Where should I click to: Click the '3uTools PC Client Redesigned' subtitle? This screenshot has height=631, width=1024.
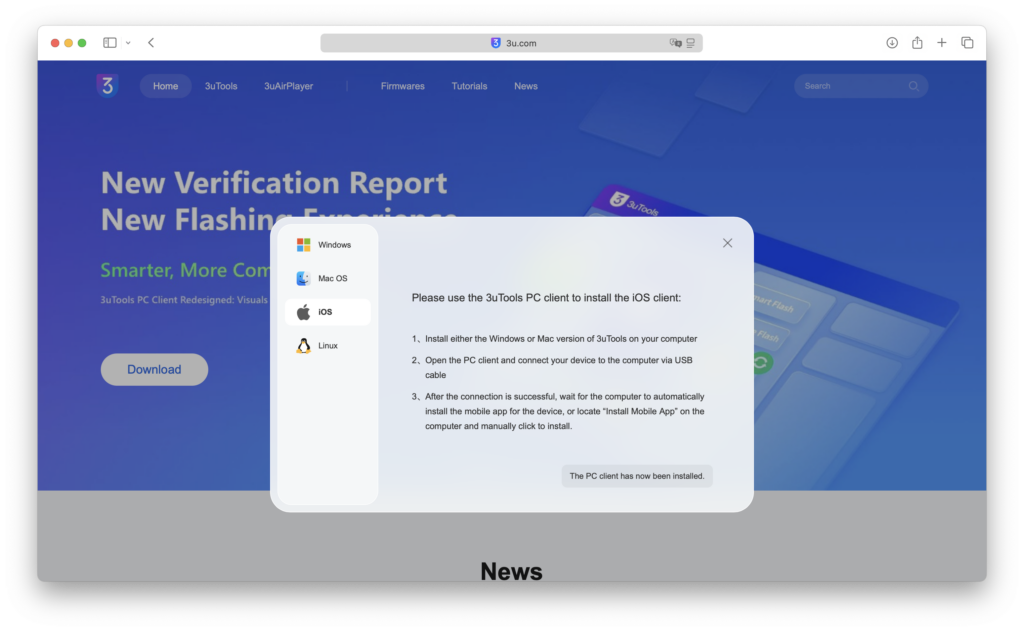pos(184,300)
